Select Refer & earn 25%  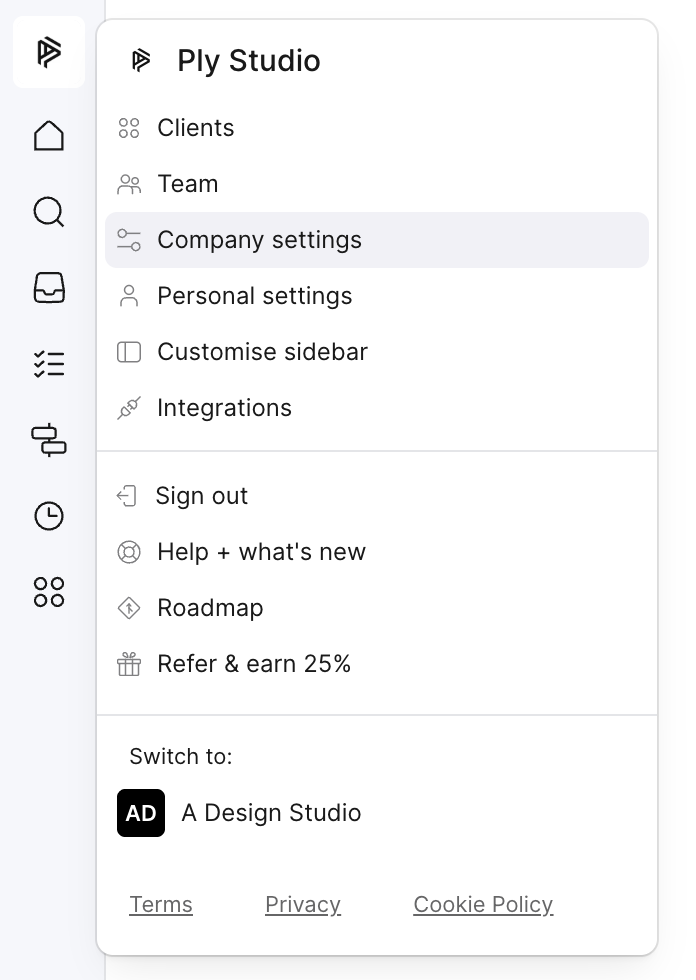pos(377,664)
